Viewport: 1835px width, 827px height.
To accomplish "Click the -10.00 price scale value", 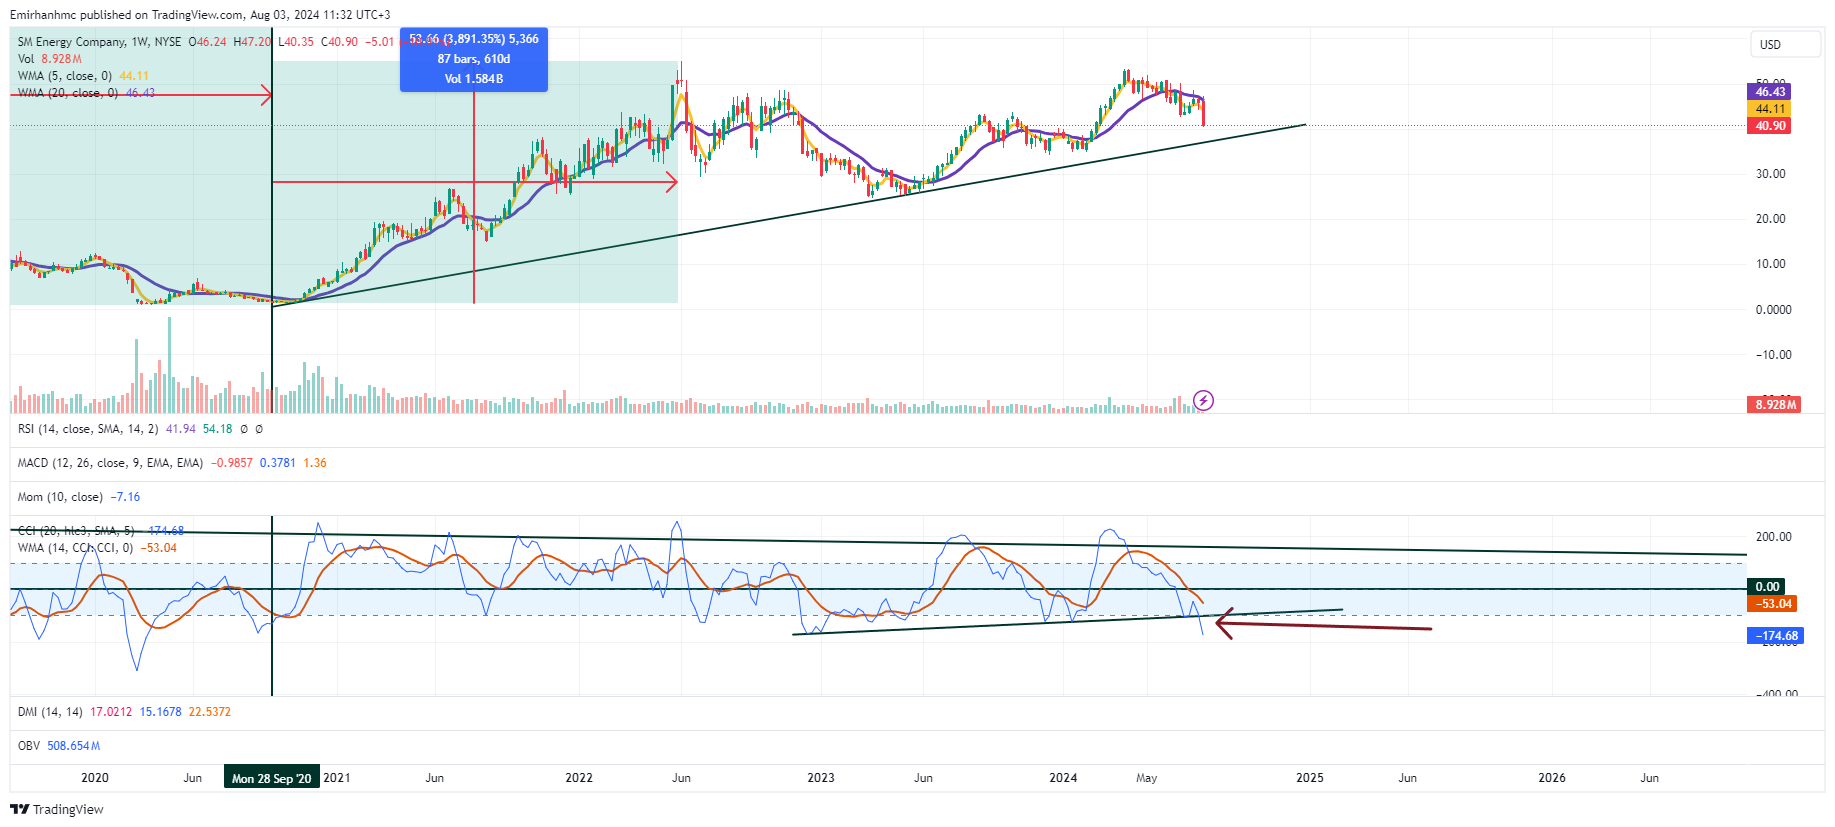I will (x=1774, y=355).
